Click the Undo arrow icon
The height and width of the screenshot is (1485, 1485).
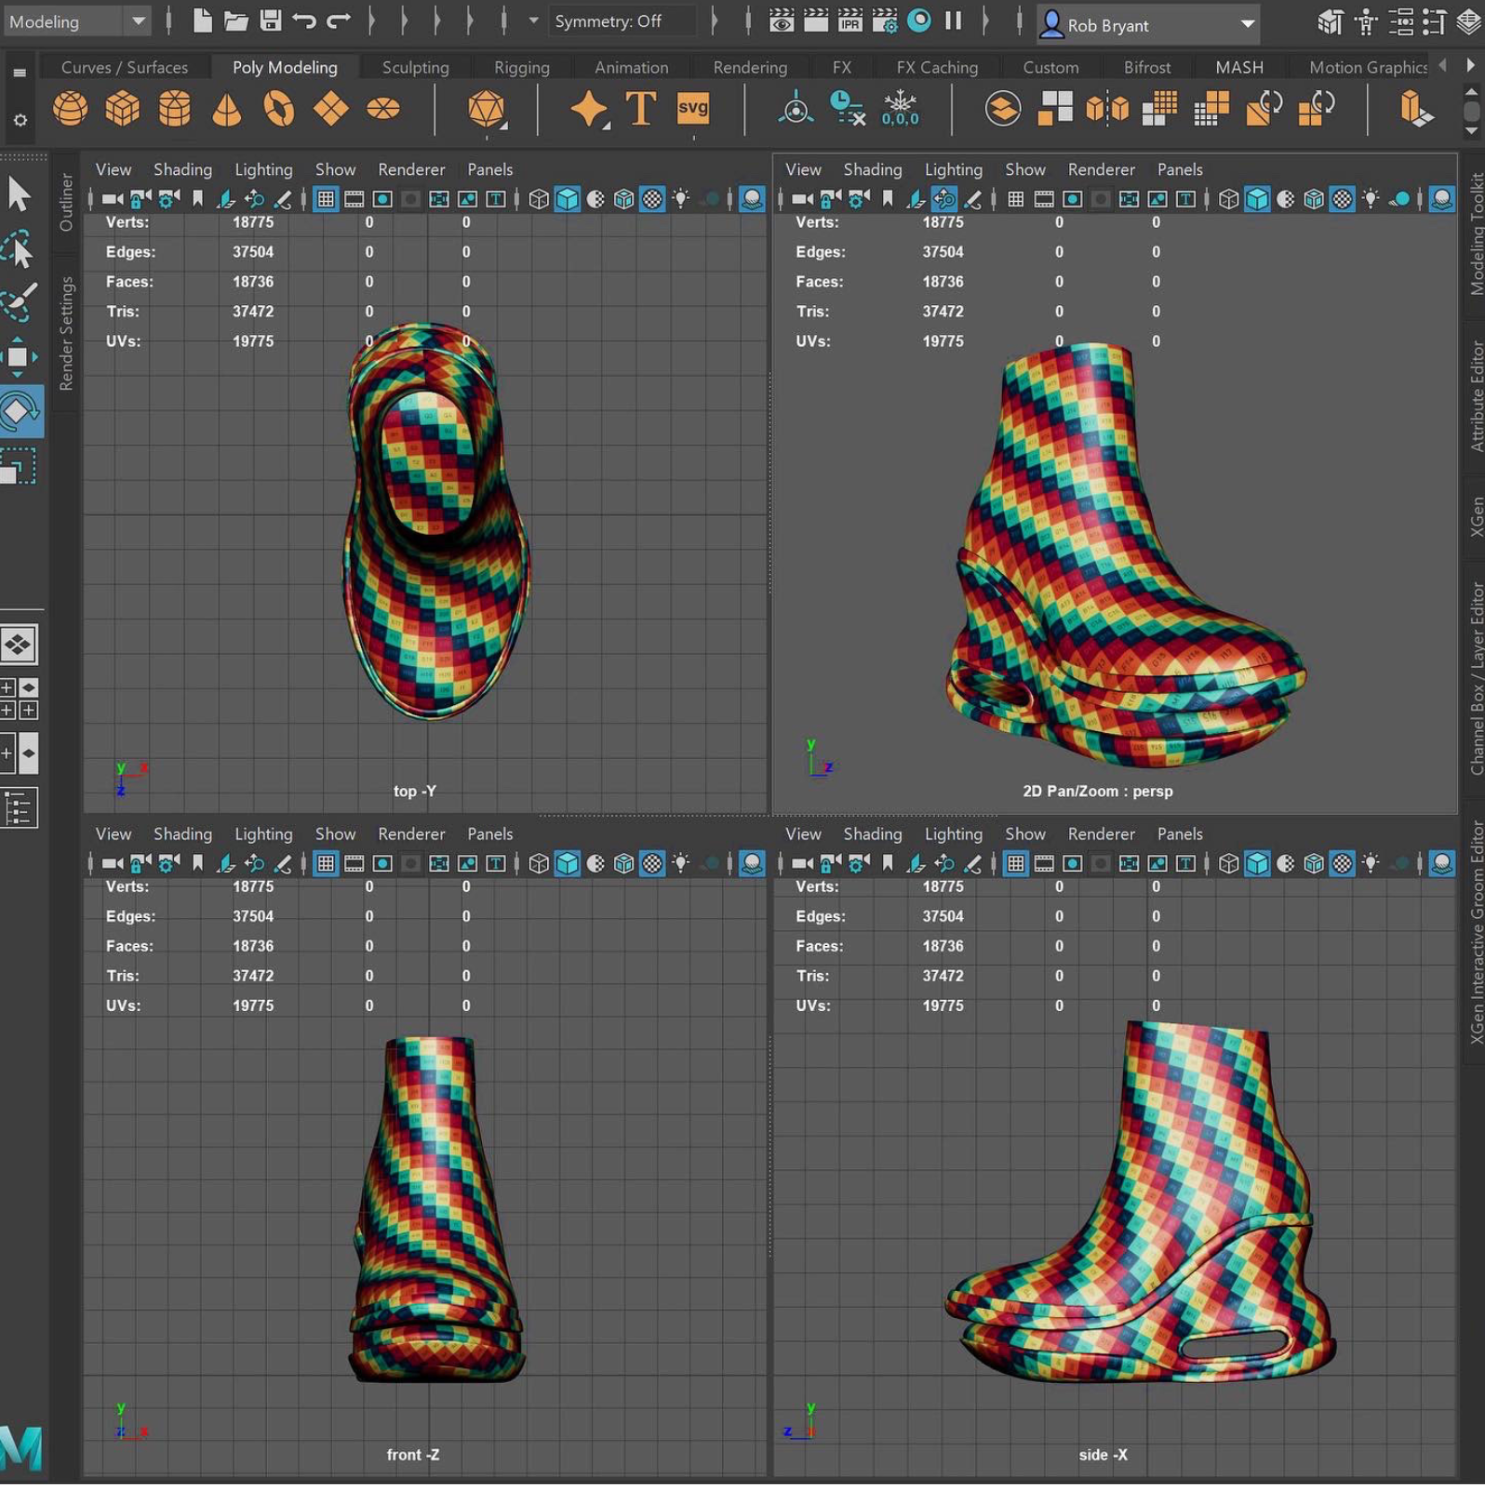click(x=304, y=21)
